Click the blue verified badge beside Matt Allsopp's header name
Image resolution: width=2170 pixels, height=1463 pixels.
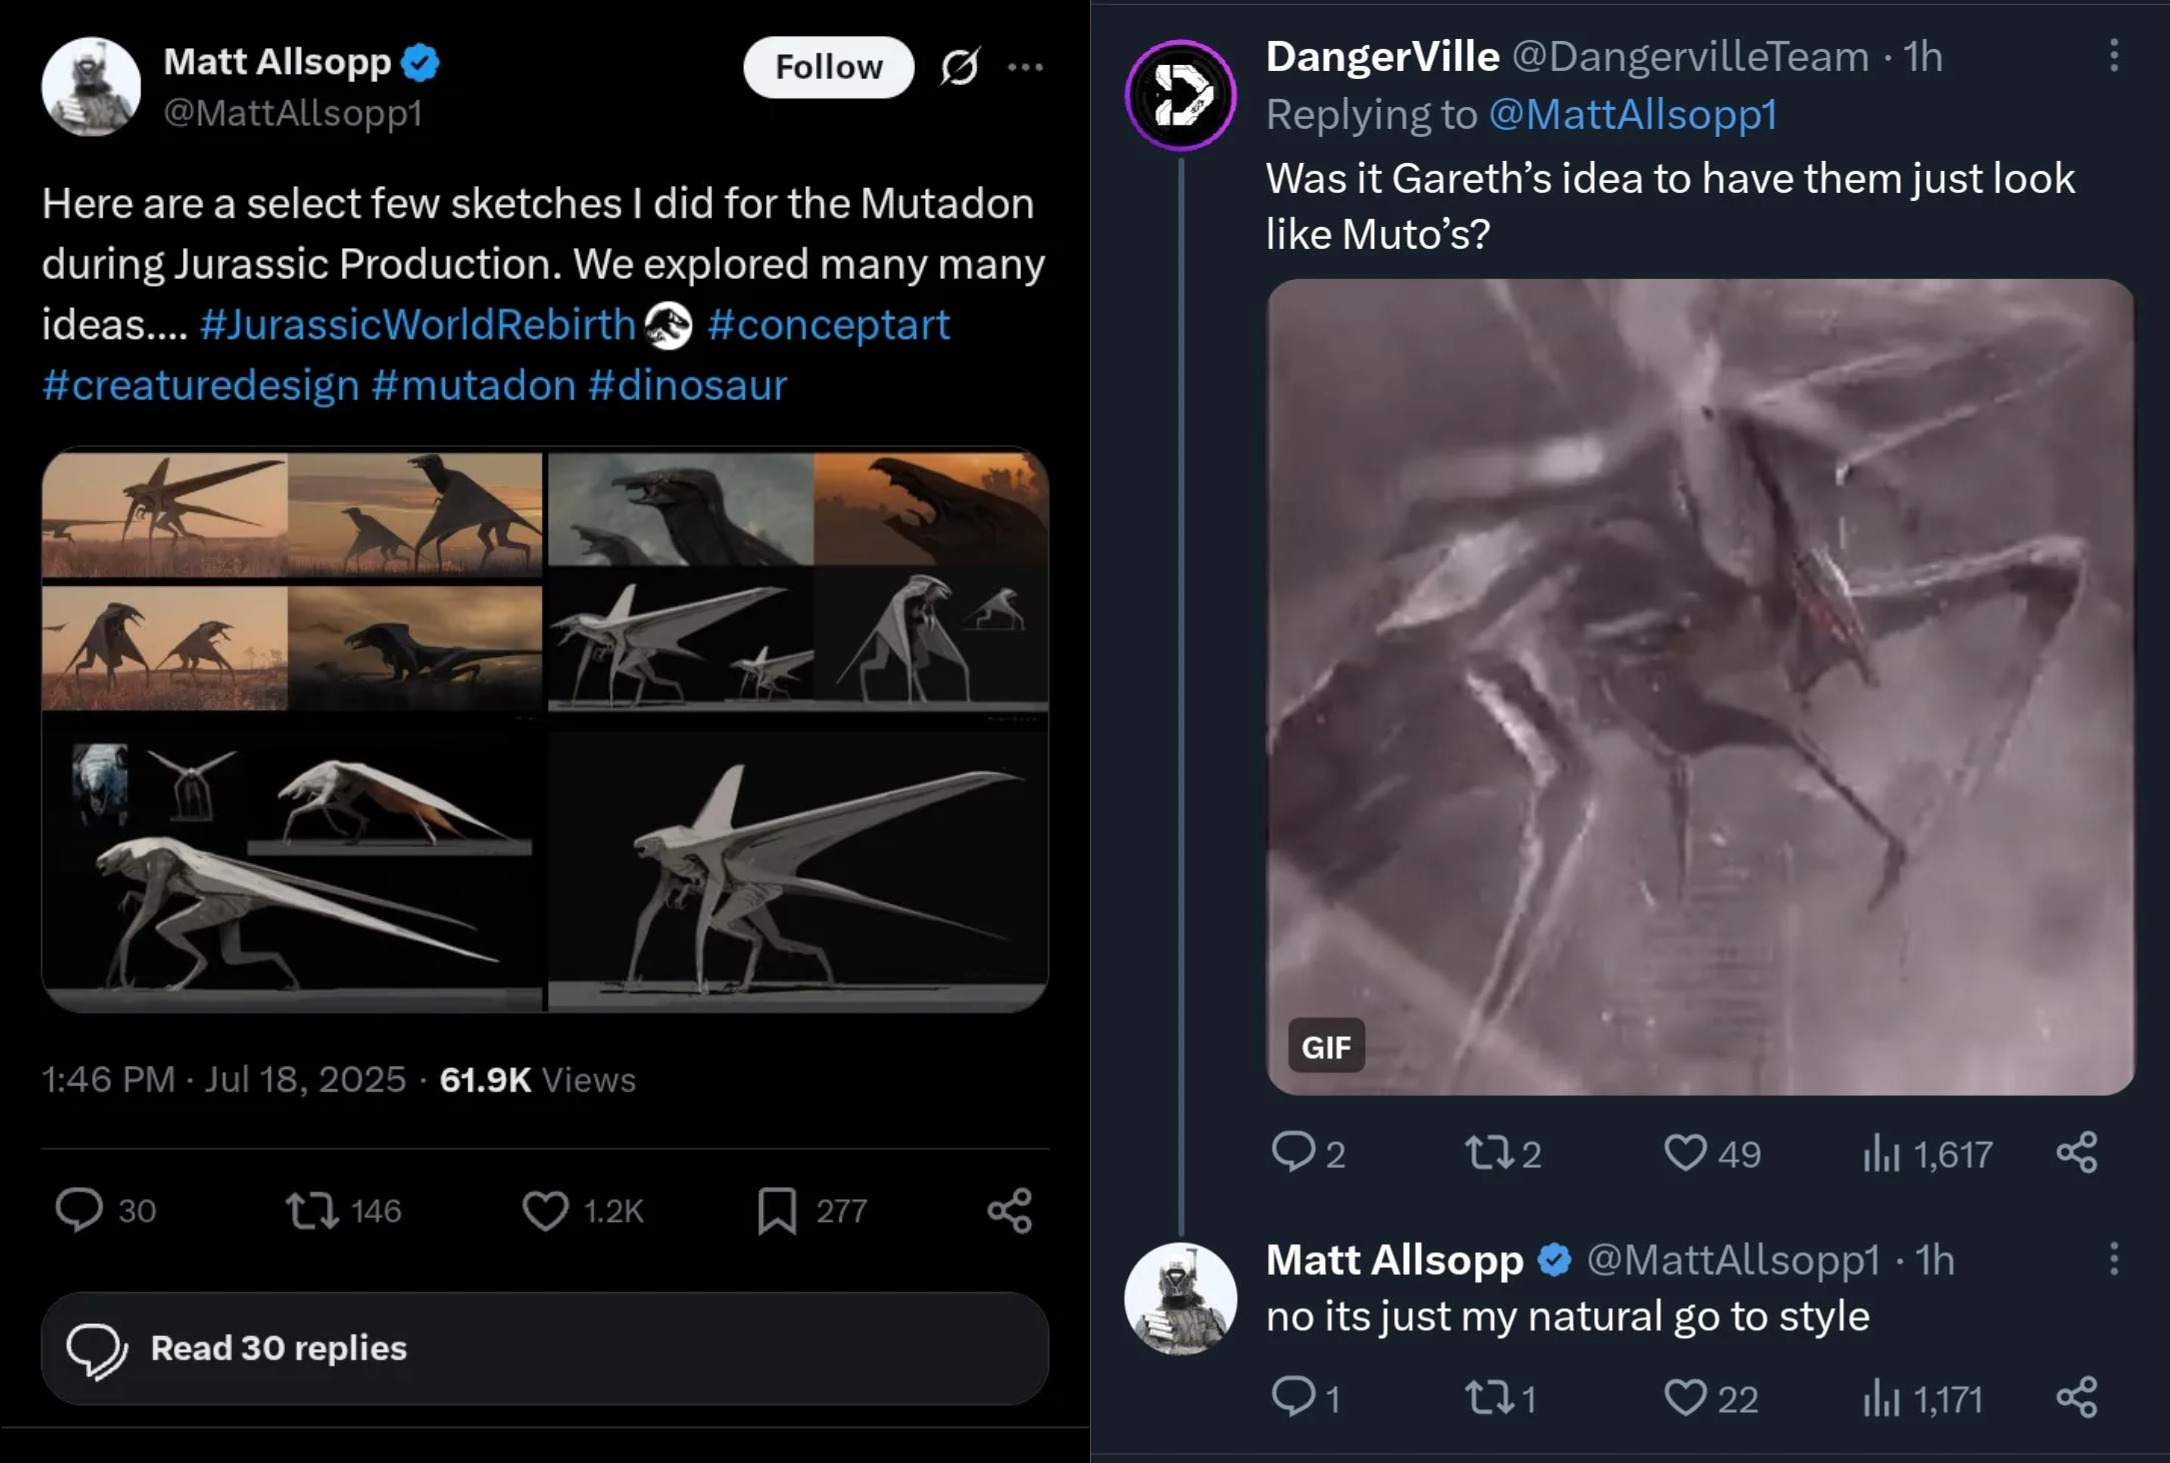[420, 62]
